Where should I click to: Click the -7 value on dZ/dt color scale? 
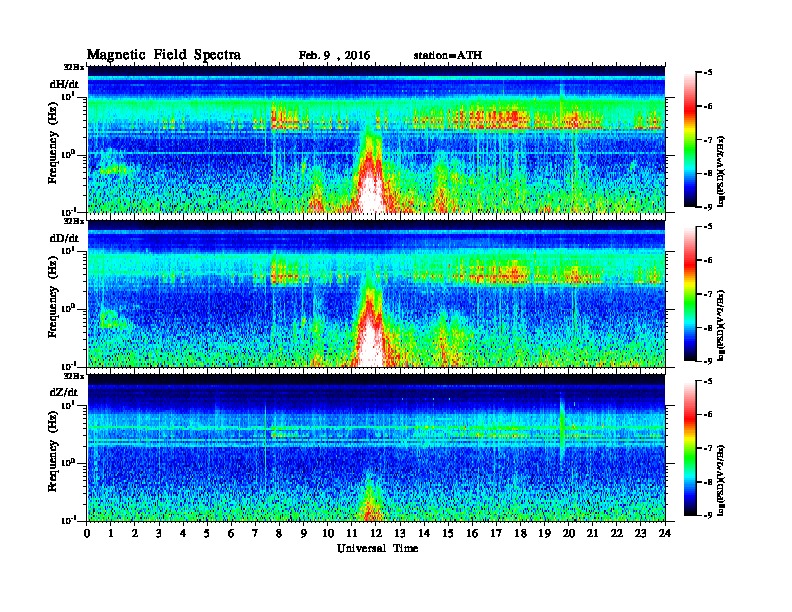tap(708, 448)
